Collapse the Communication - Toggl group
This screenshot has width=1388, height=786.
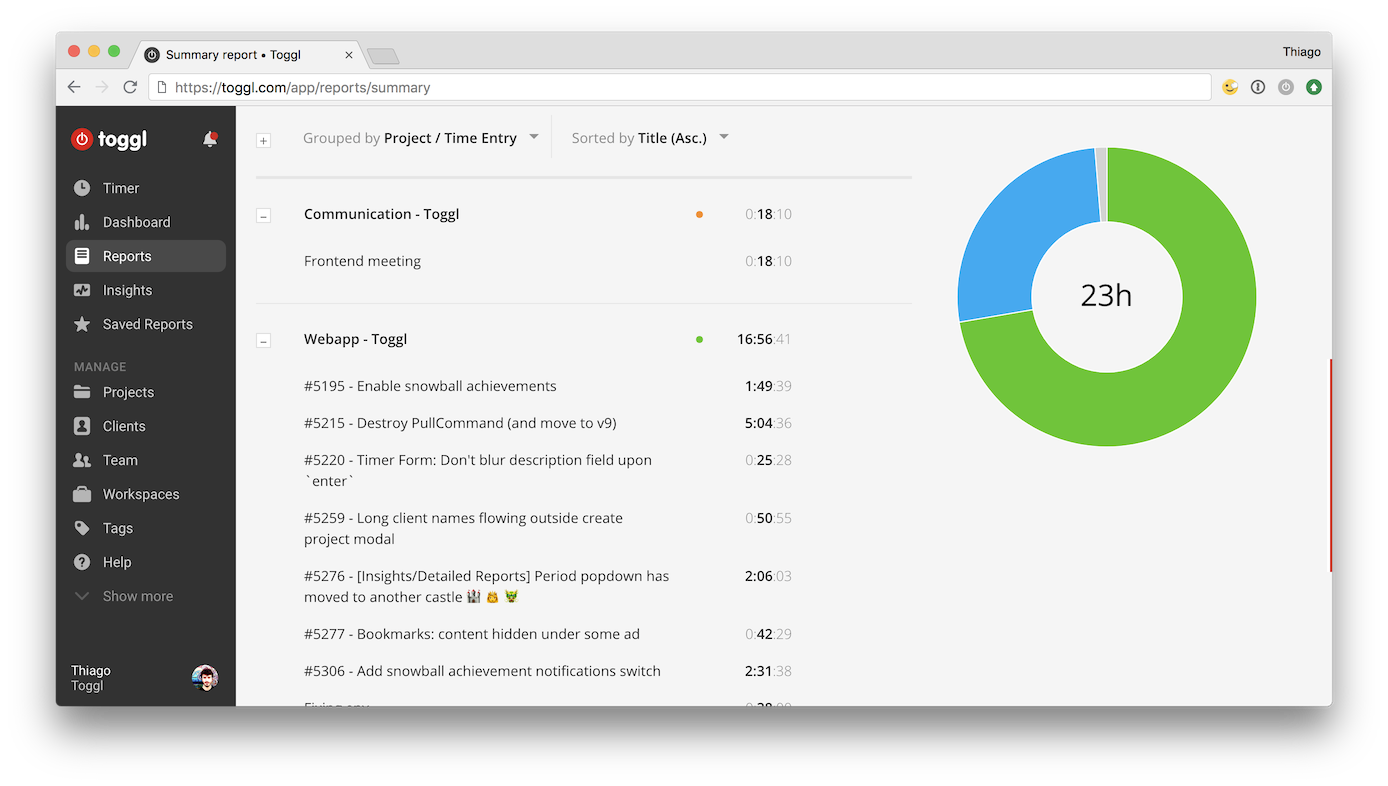pos(264,216)
